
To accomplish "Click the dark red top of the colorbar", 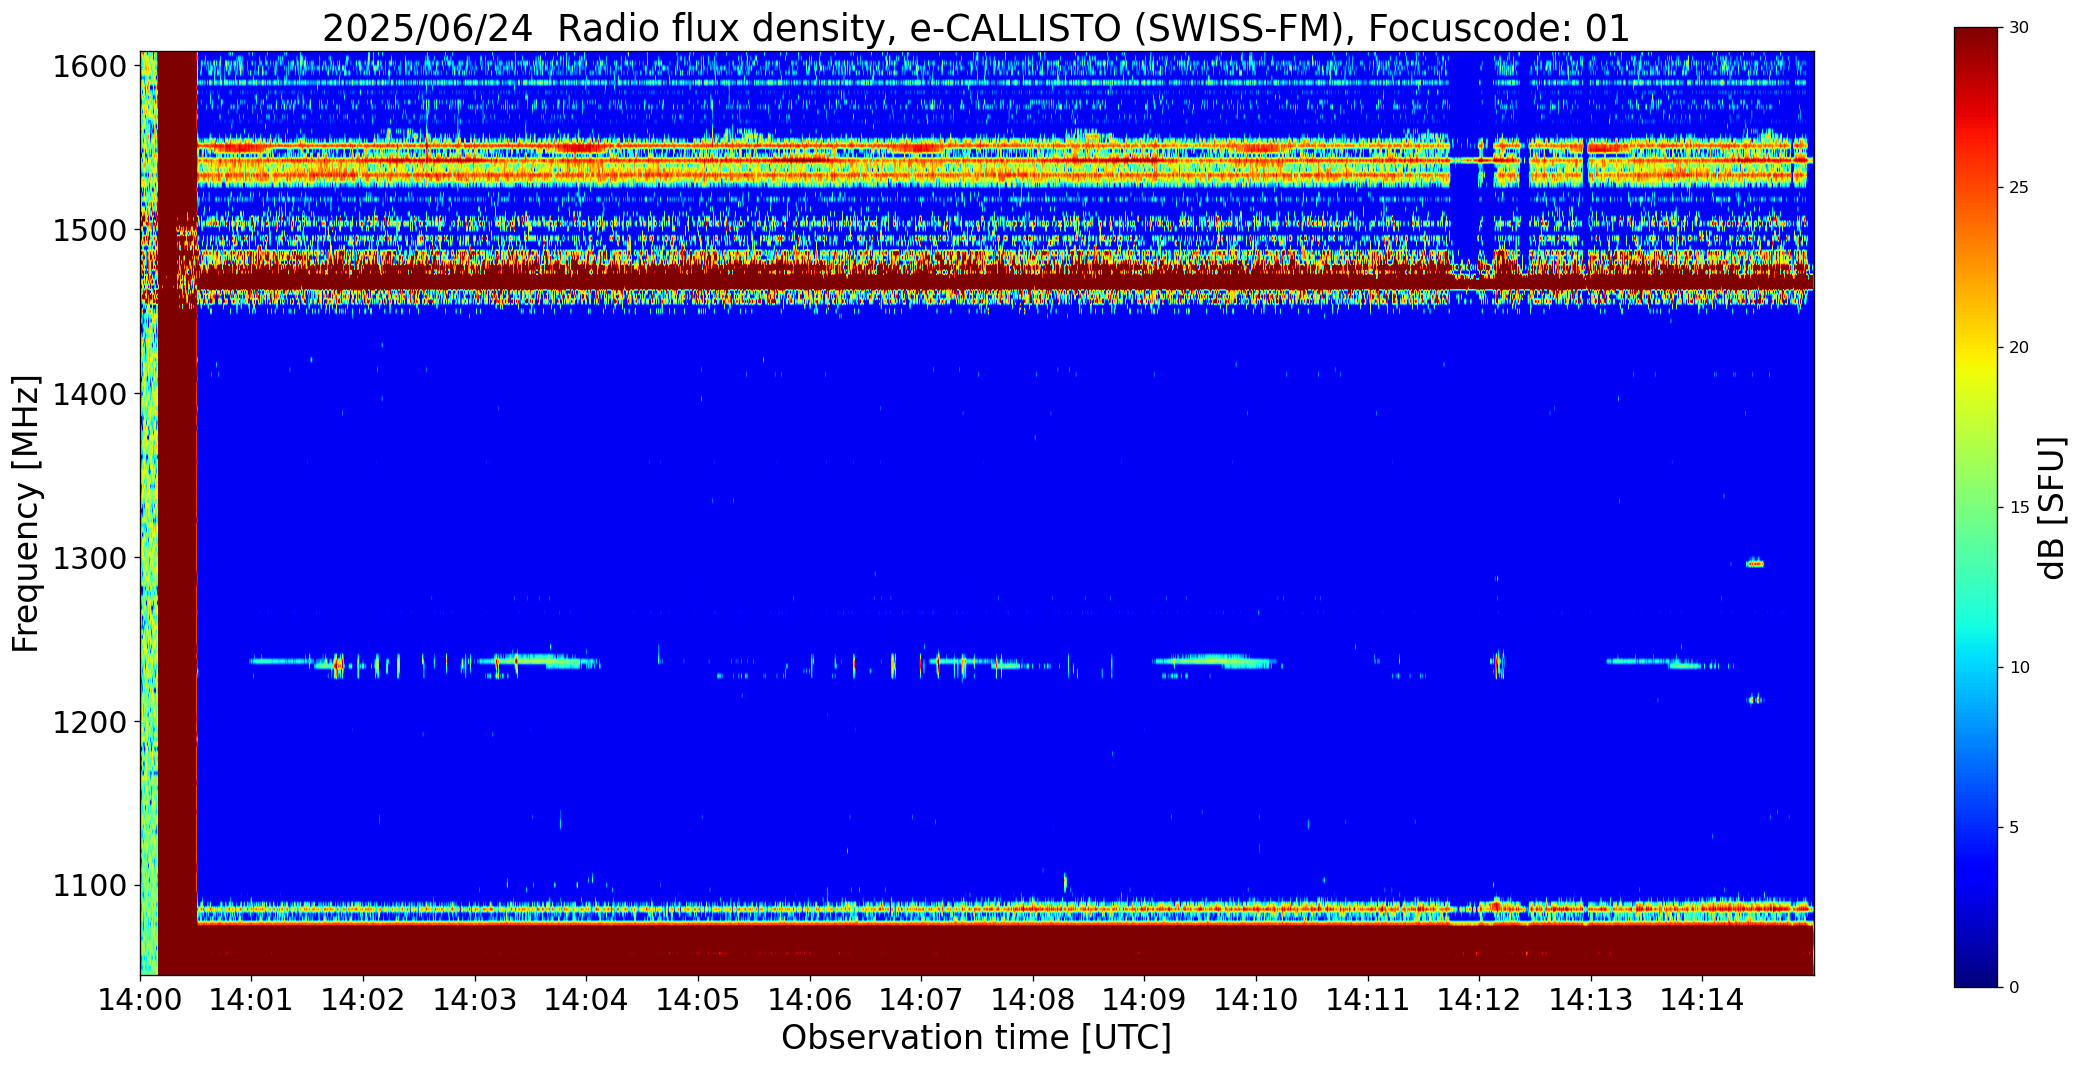I will (1978, 45).
